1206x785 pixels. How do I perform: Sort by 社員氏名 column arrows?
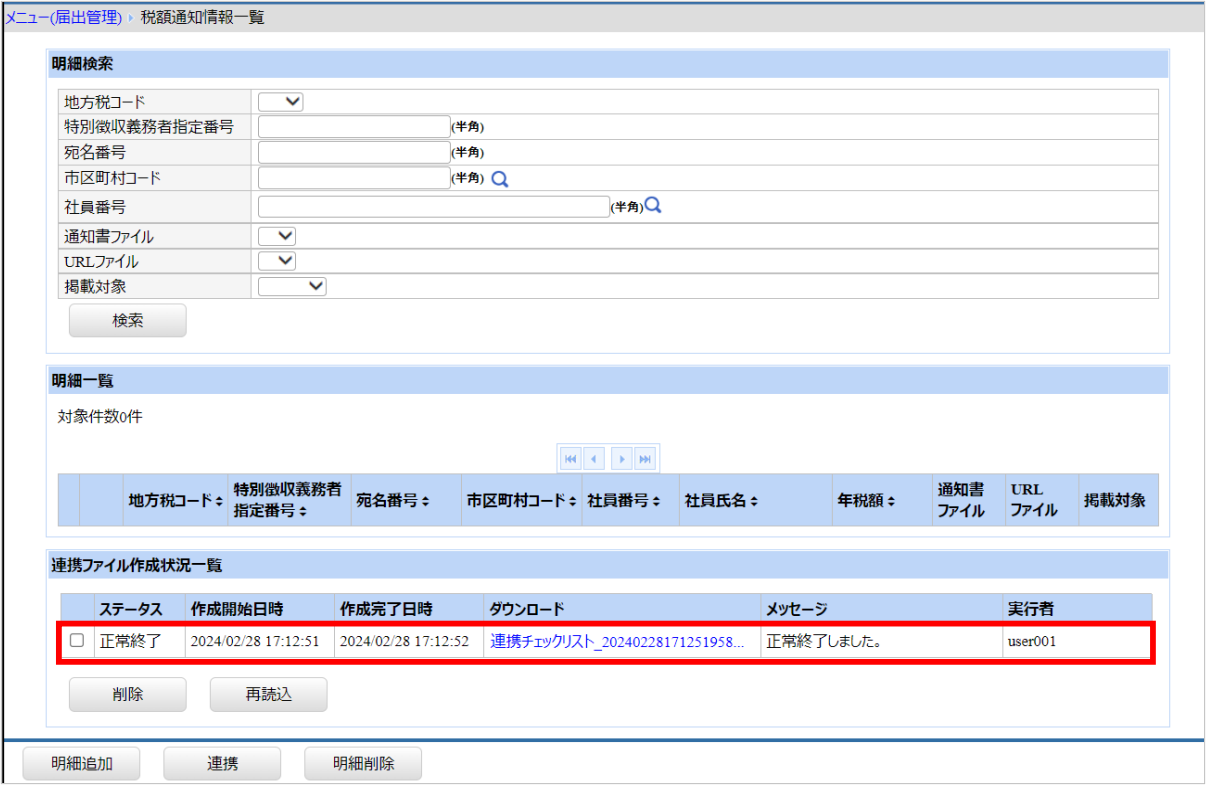(754, 501)
